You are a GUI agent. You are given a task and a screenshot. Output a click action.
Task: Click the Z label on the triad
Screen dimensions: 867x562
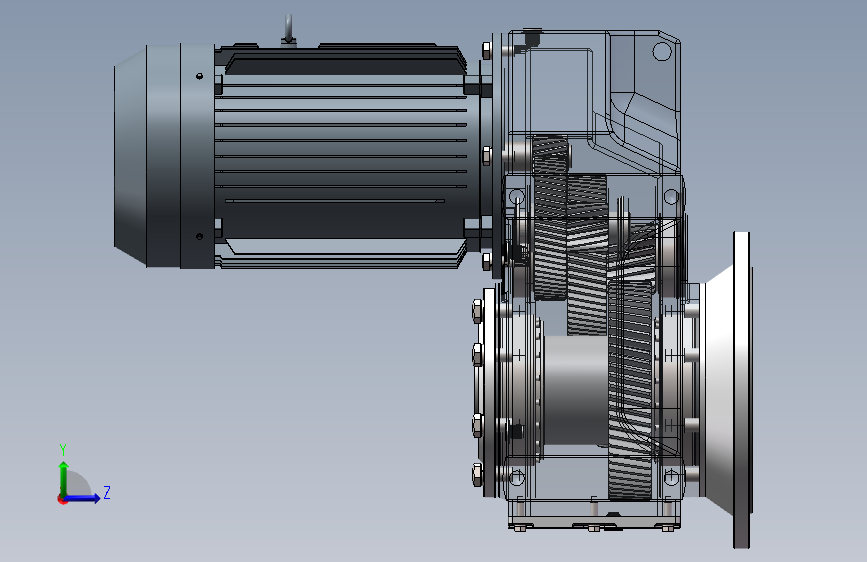tap(107, 492)
